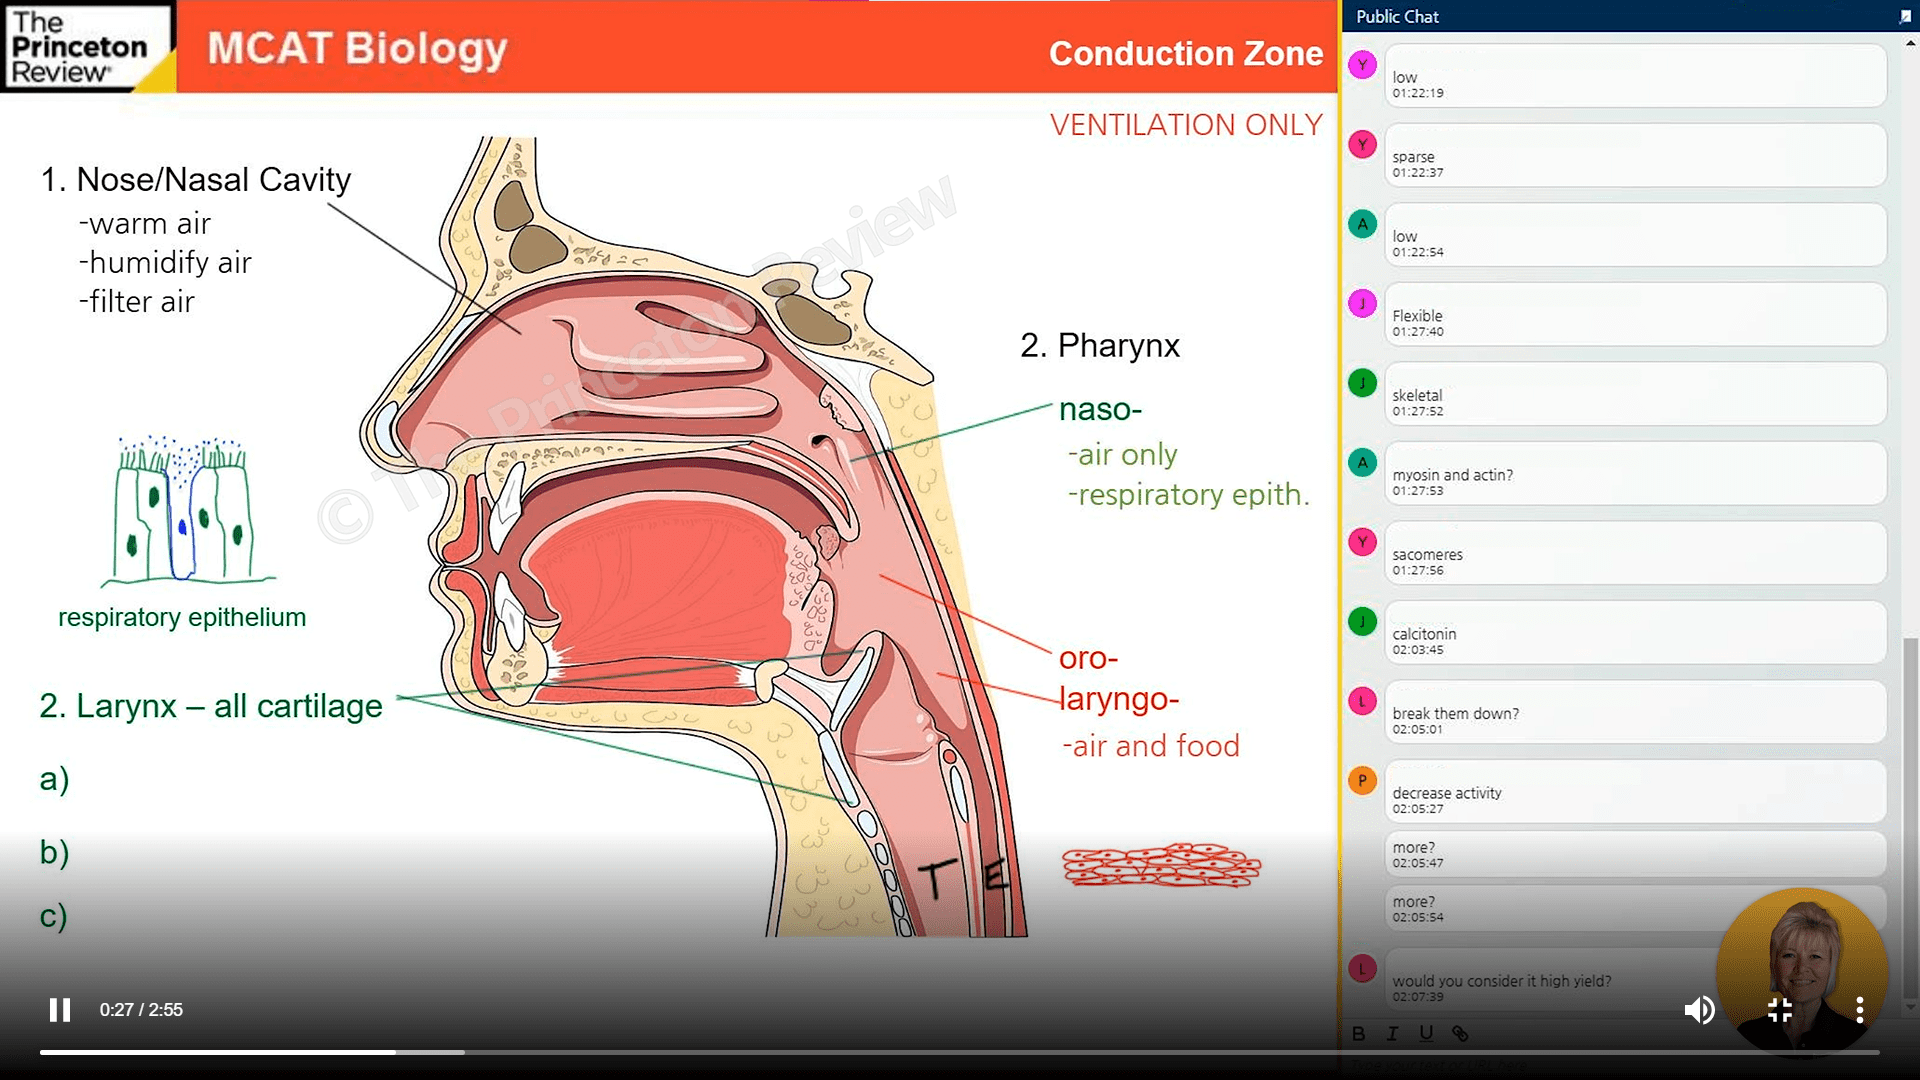Click P's avatar next to 'decrease activity'

pyautogui.click(x=1361, y=781)
